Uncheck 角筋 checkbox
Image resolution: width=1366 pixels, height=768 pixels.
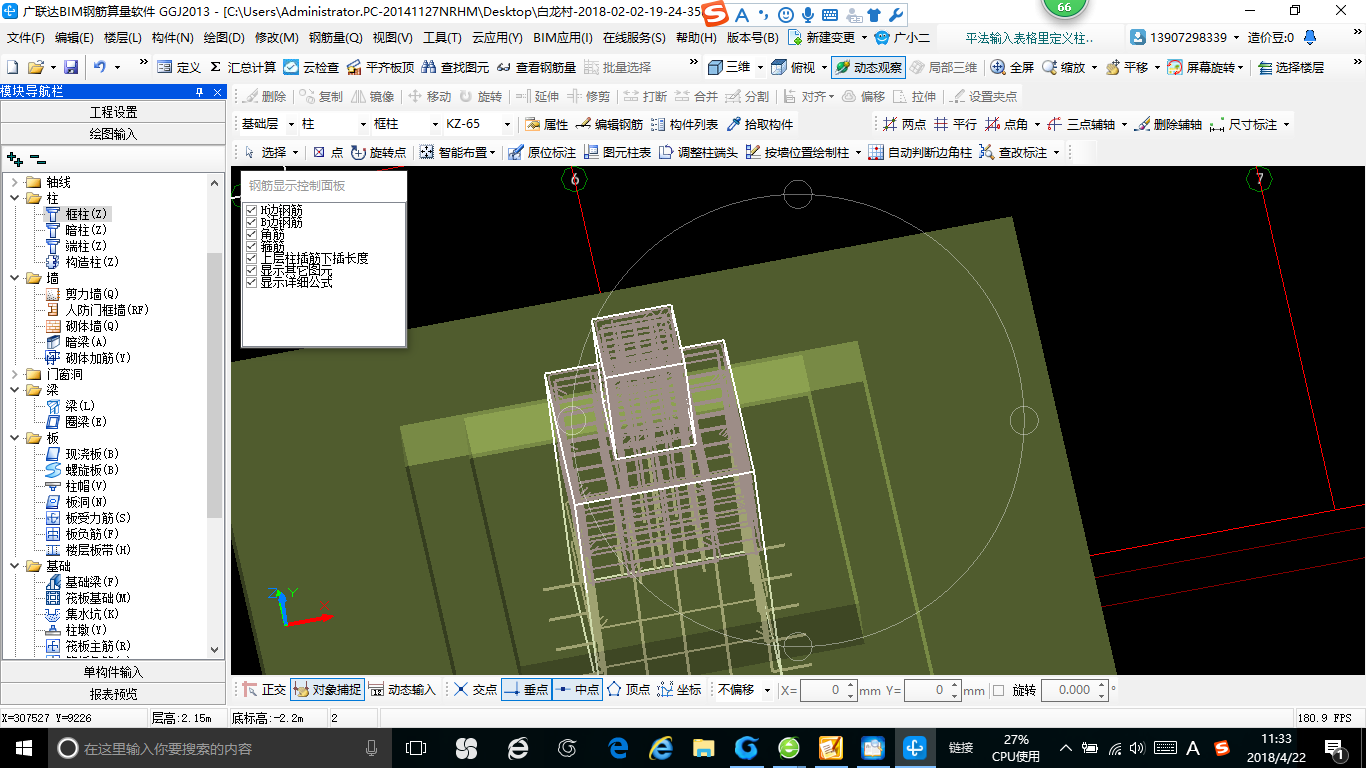tap(251, 235)
